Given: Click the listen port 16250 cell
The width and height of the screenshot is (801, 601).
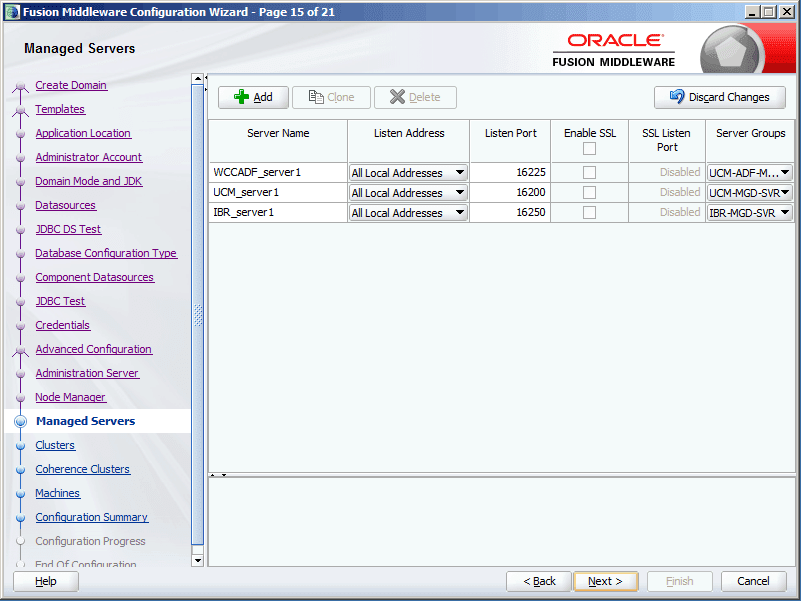Looking at the screenshot, I should point(510,213).
